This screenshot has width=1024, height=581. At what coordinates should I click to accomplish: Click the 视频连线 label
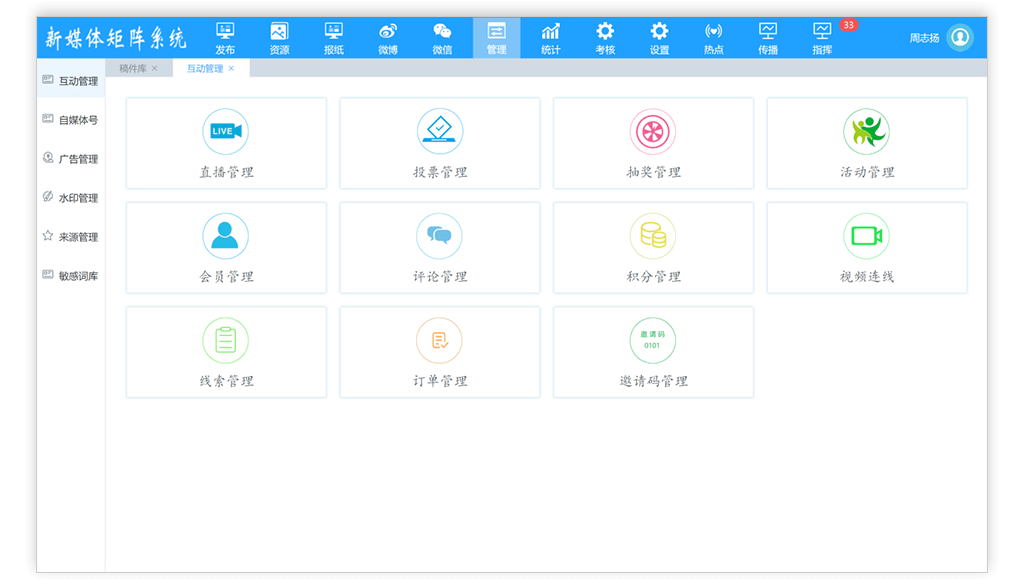pyautogui.click(x=867, y=277)
